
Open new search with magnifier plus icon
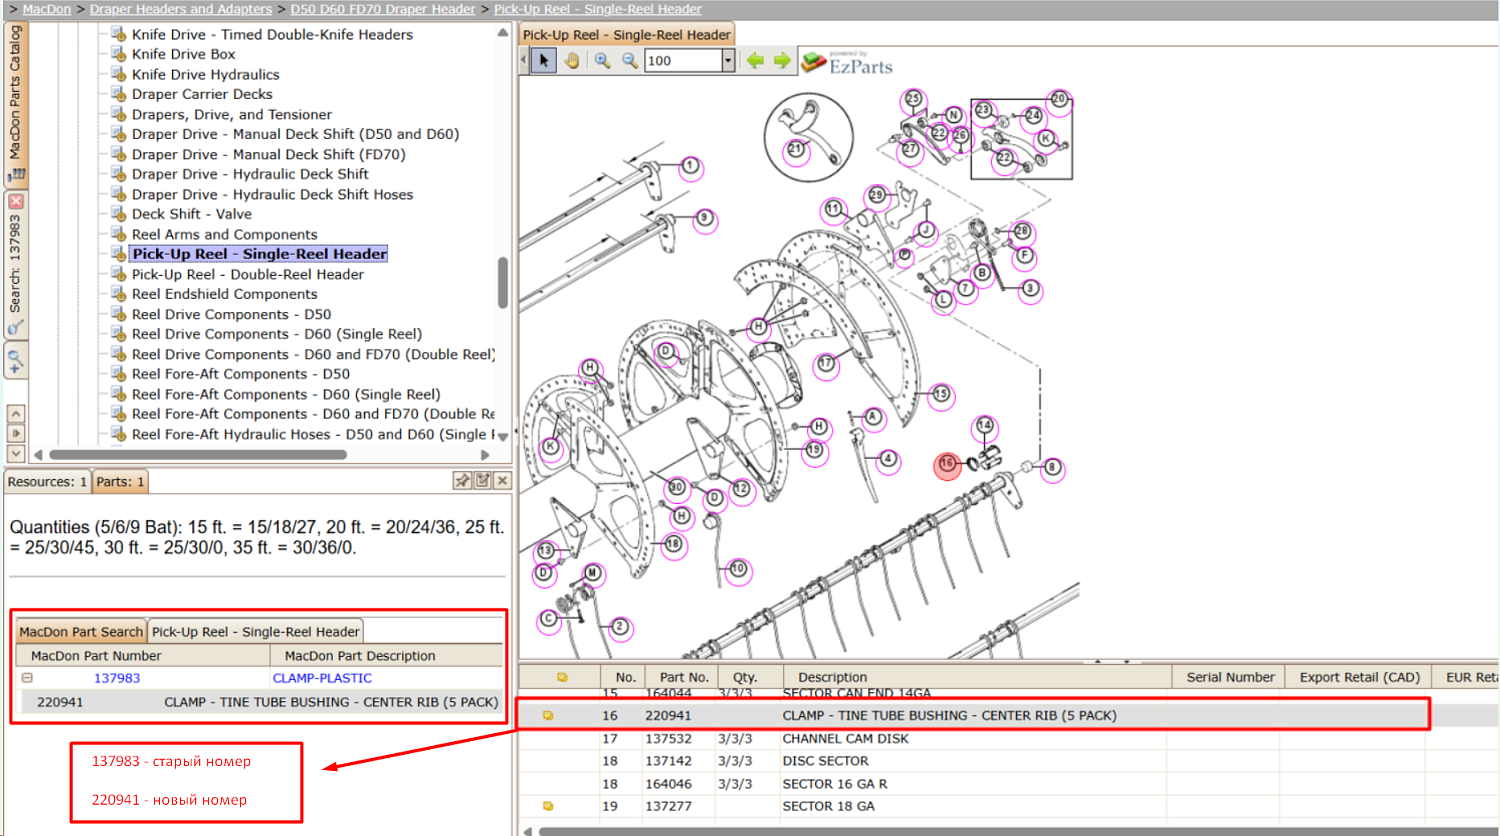16,360
